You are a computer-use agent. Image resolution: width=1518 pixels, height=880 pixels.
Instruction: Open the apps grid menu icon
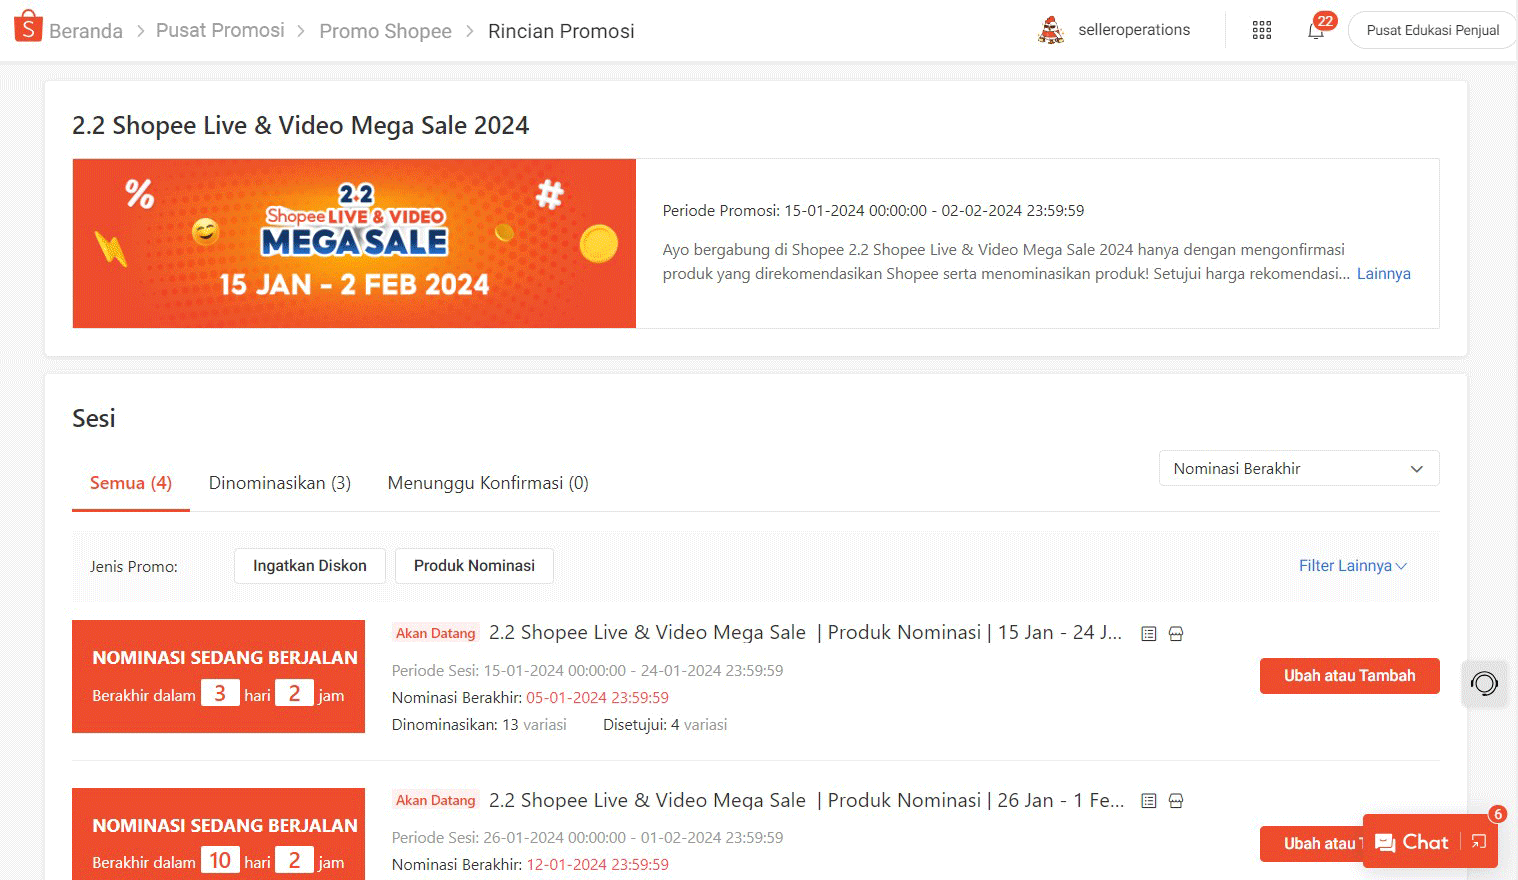point(1261,30)
